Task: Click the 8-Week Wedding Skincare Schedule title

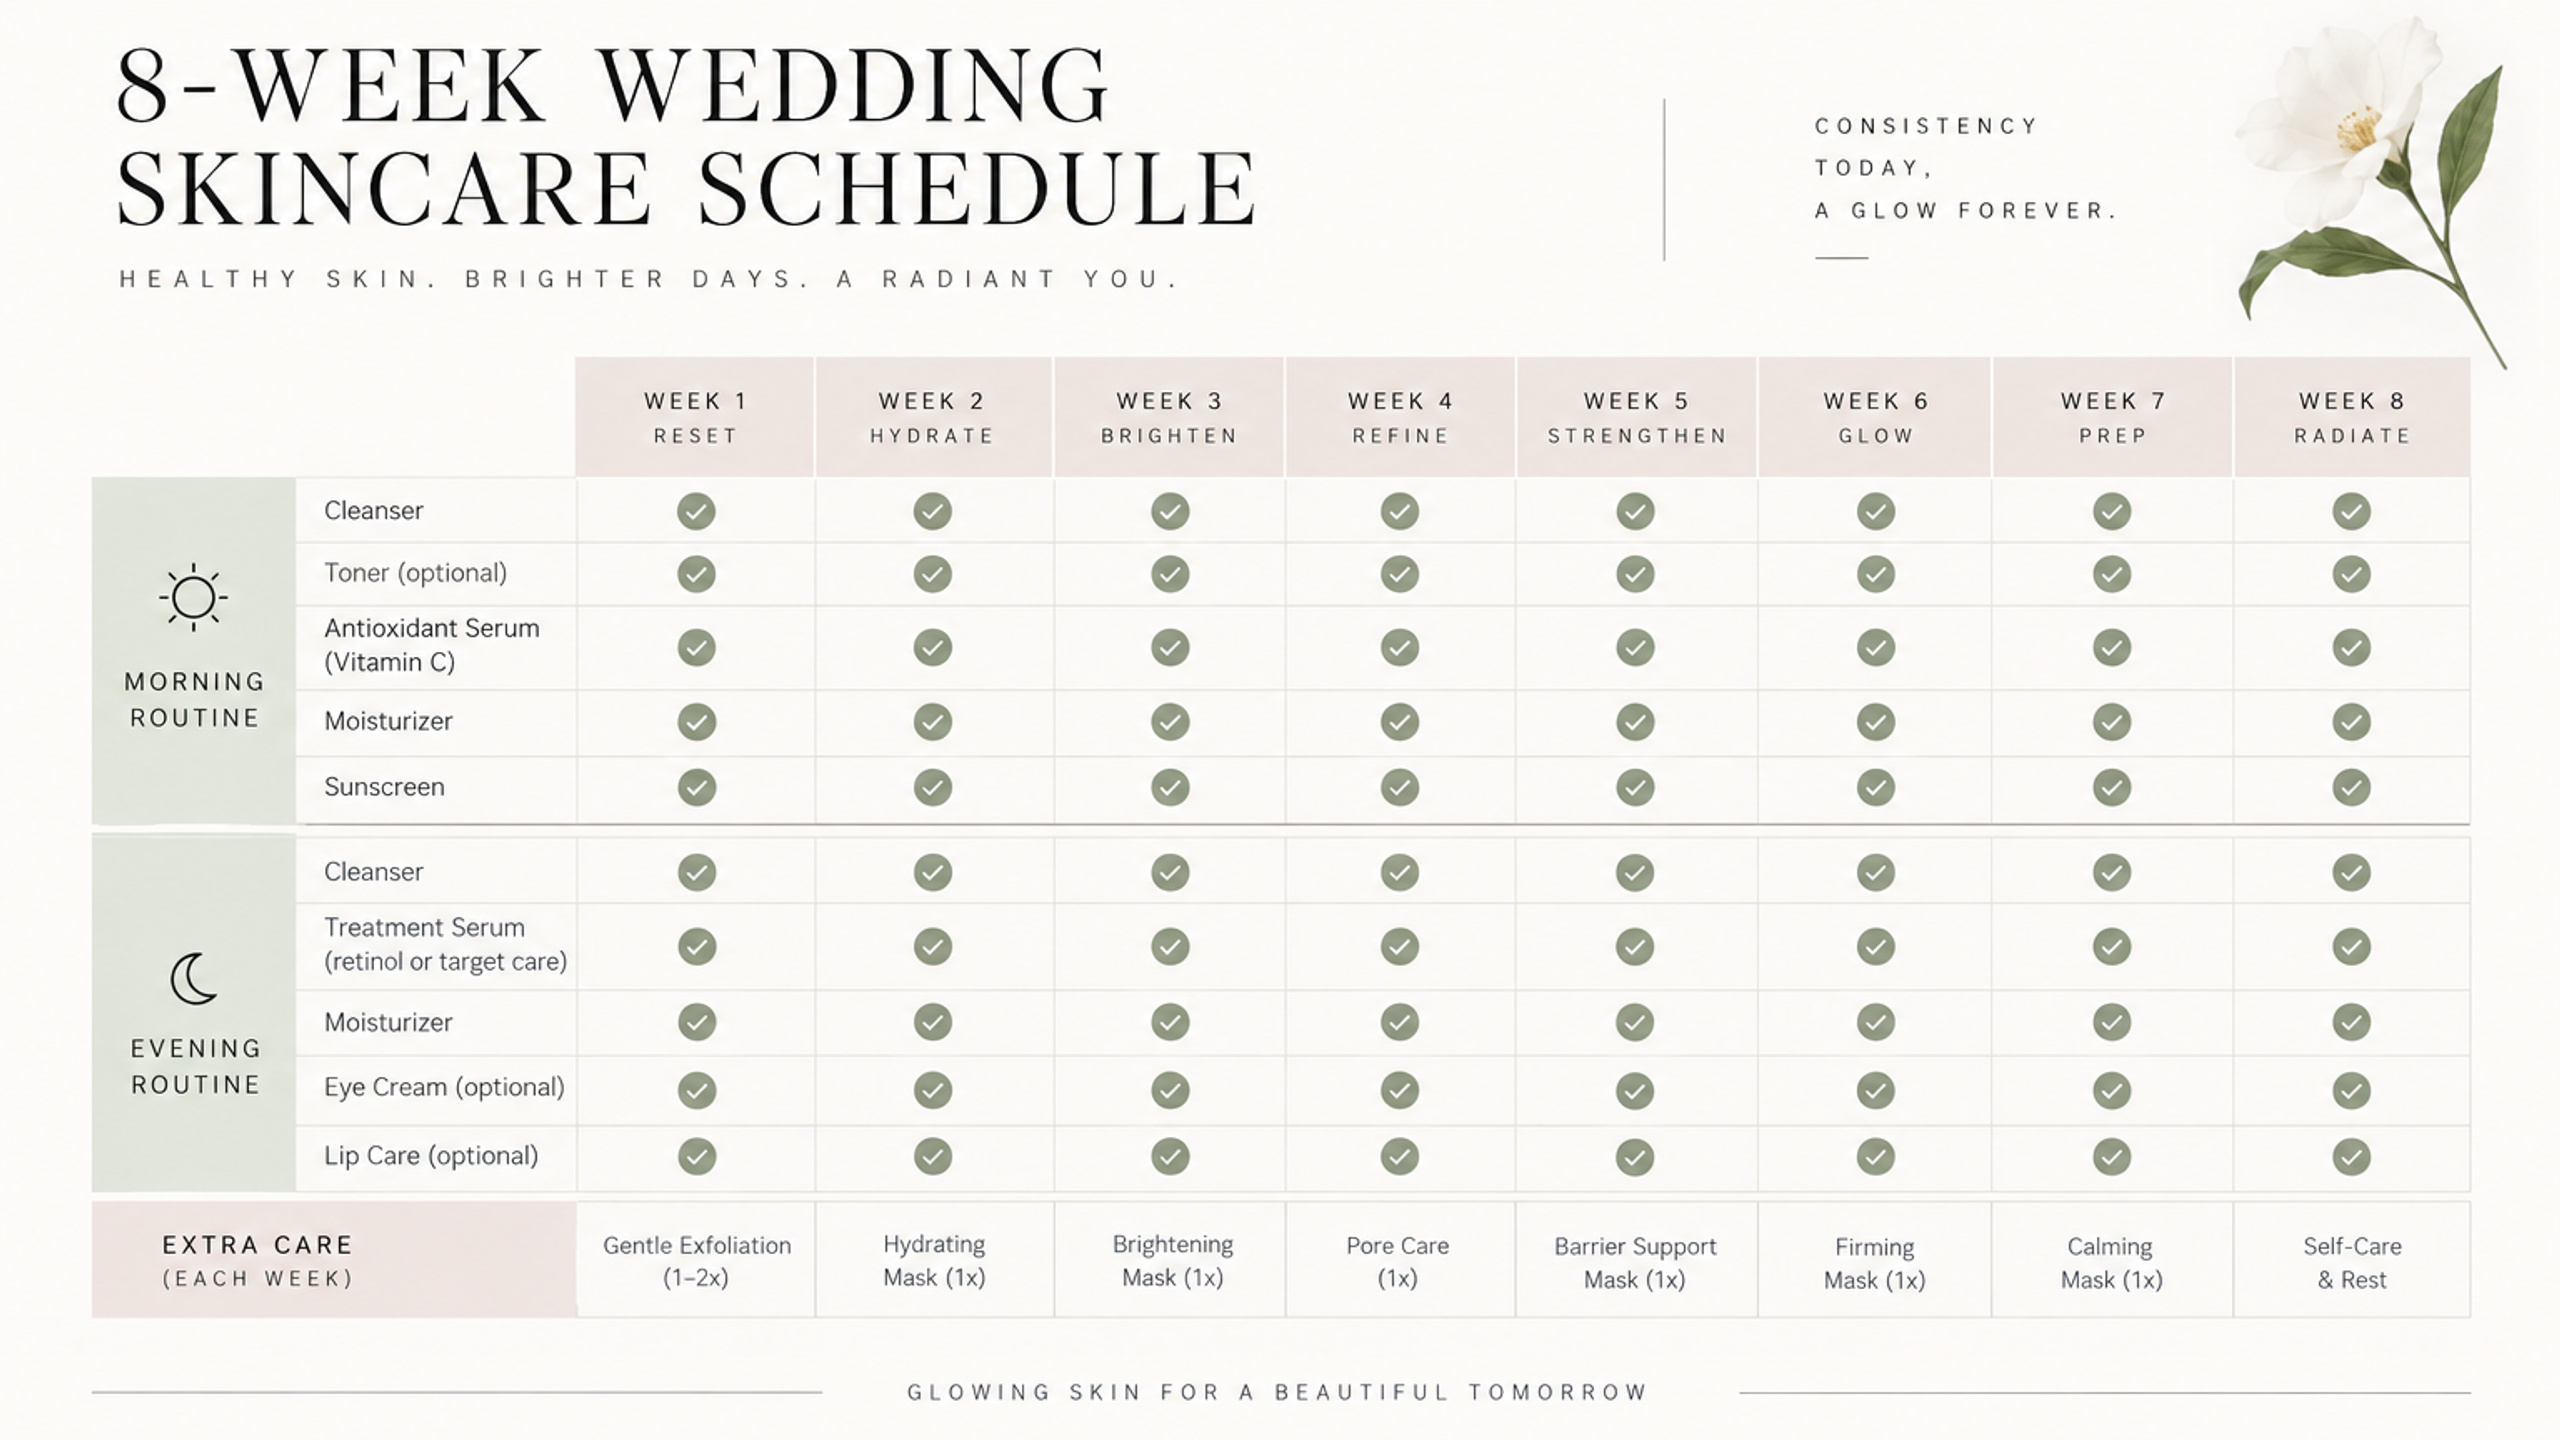Action: coord(686,137)
